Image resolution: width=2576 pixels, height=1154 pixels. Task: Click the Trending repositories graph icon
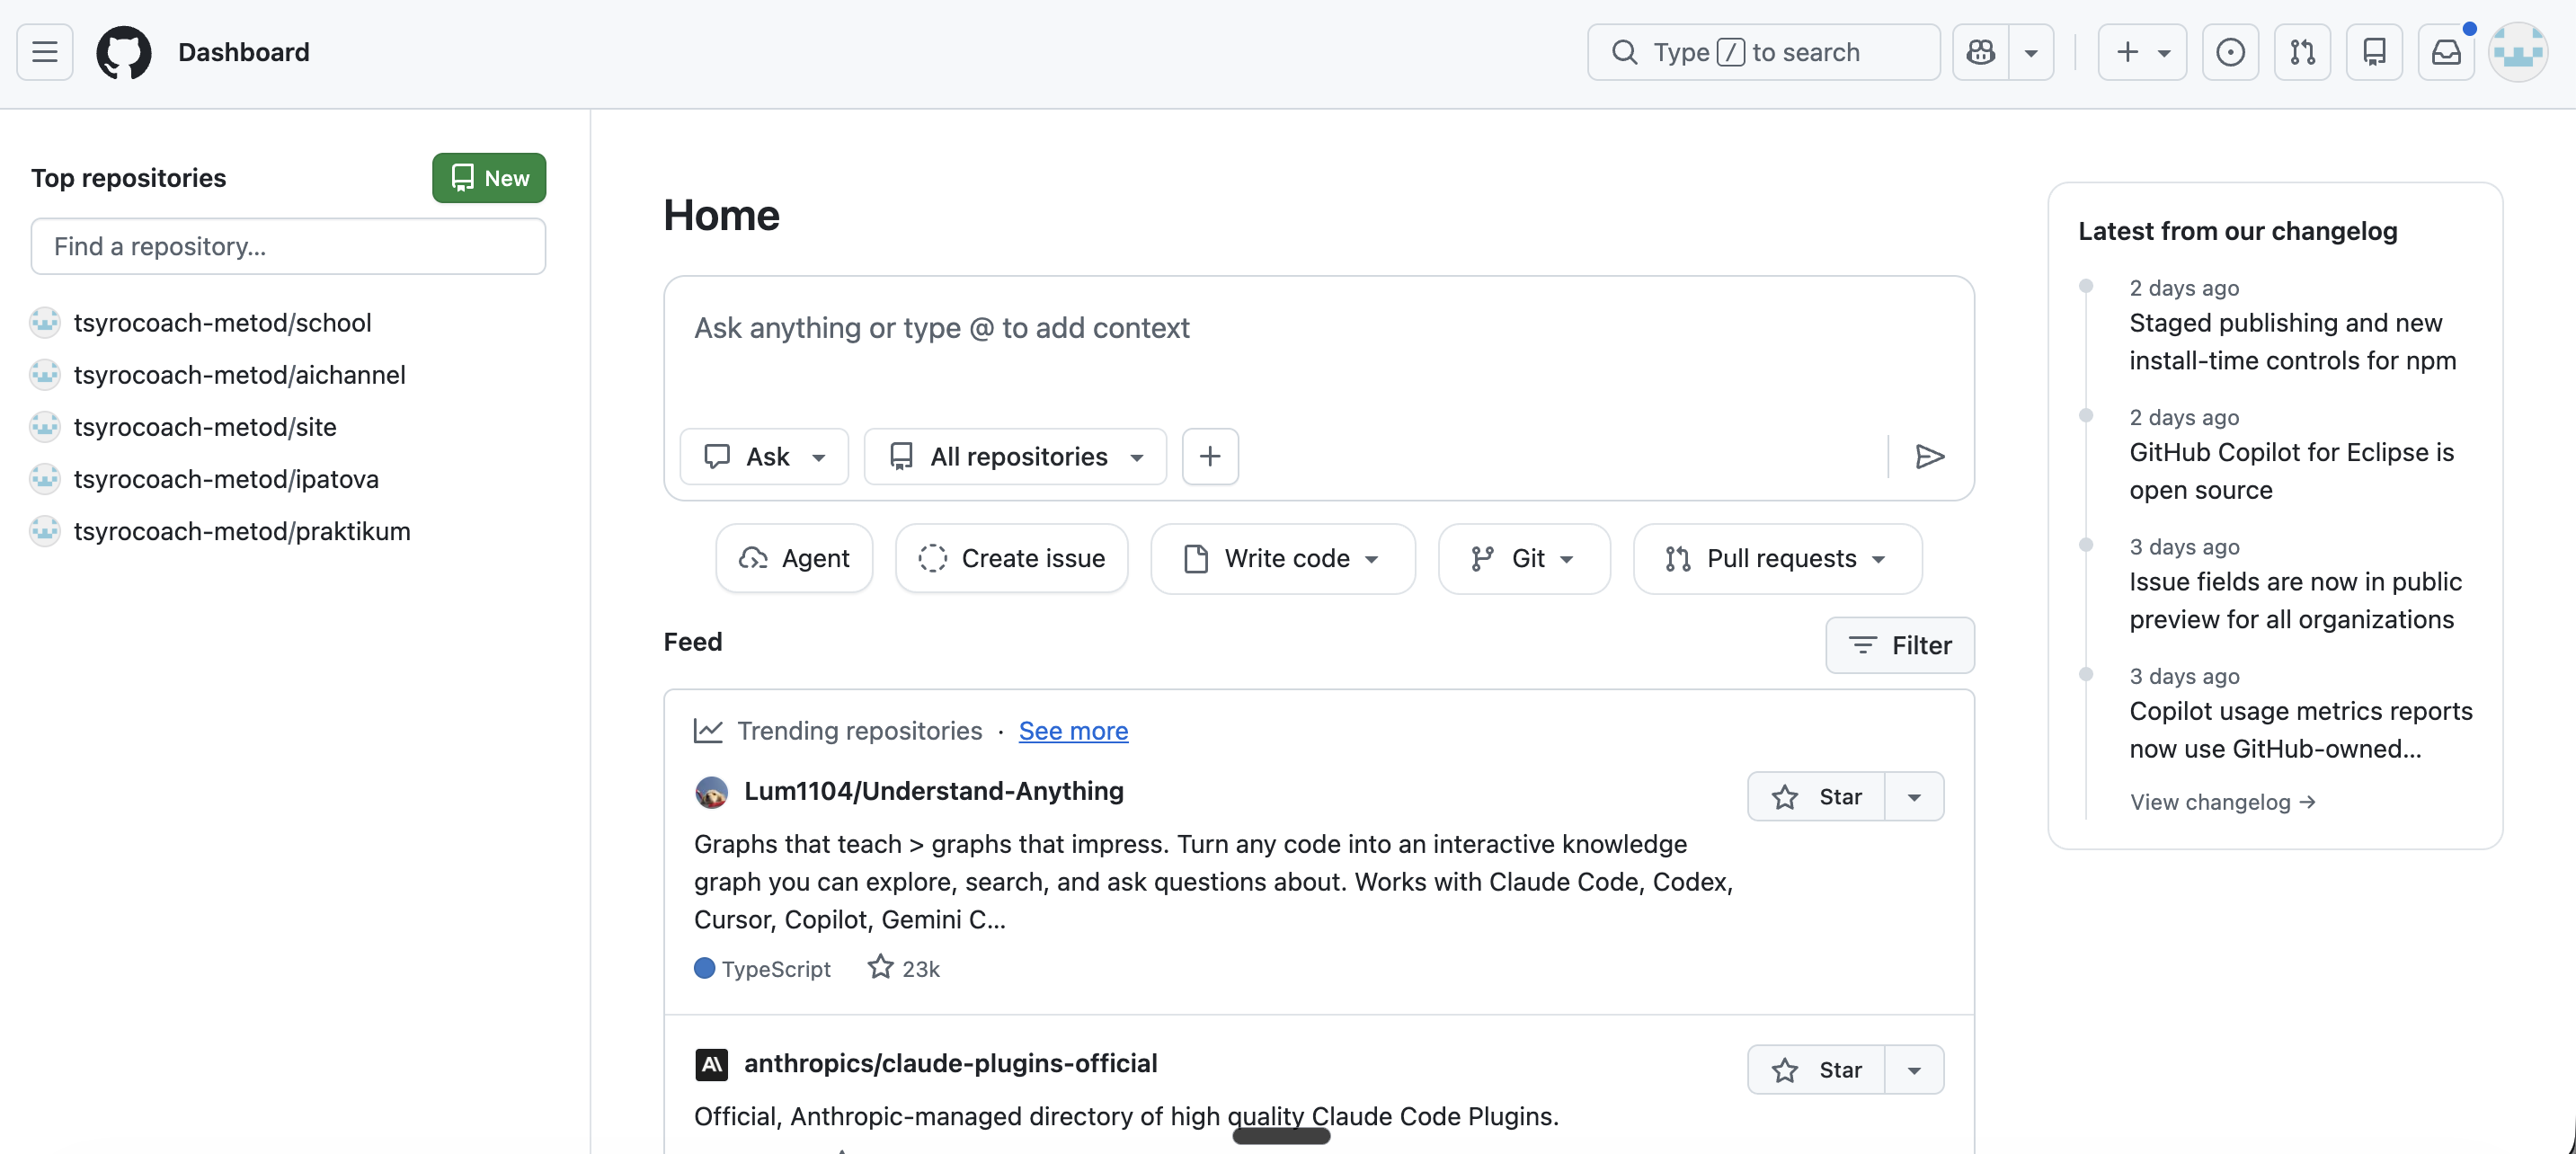click(708, 730)
